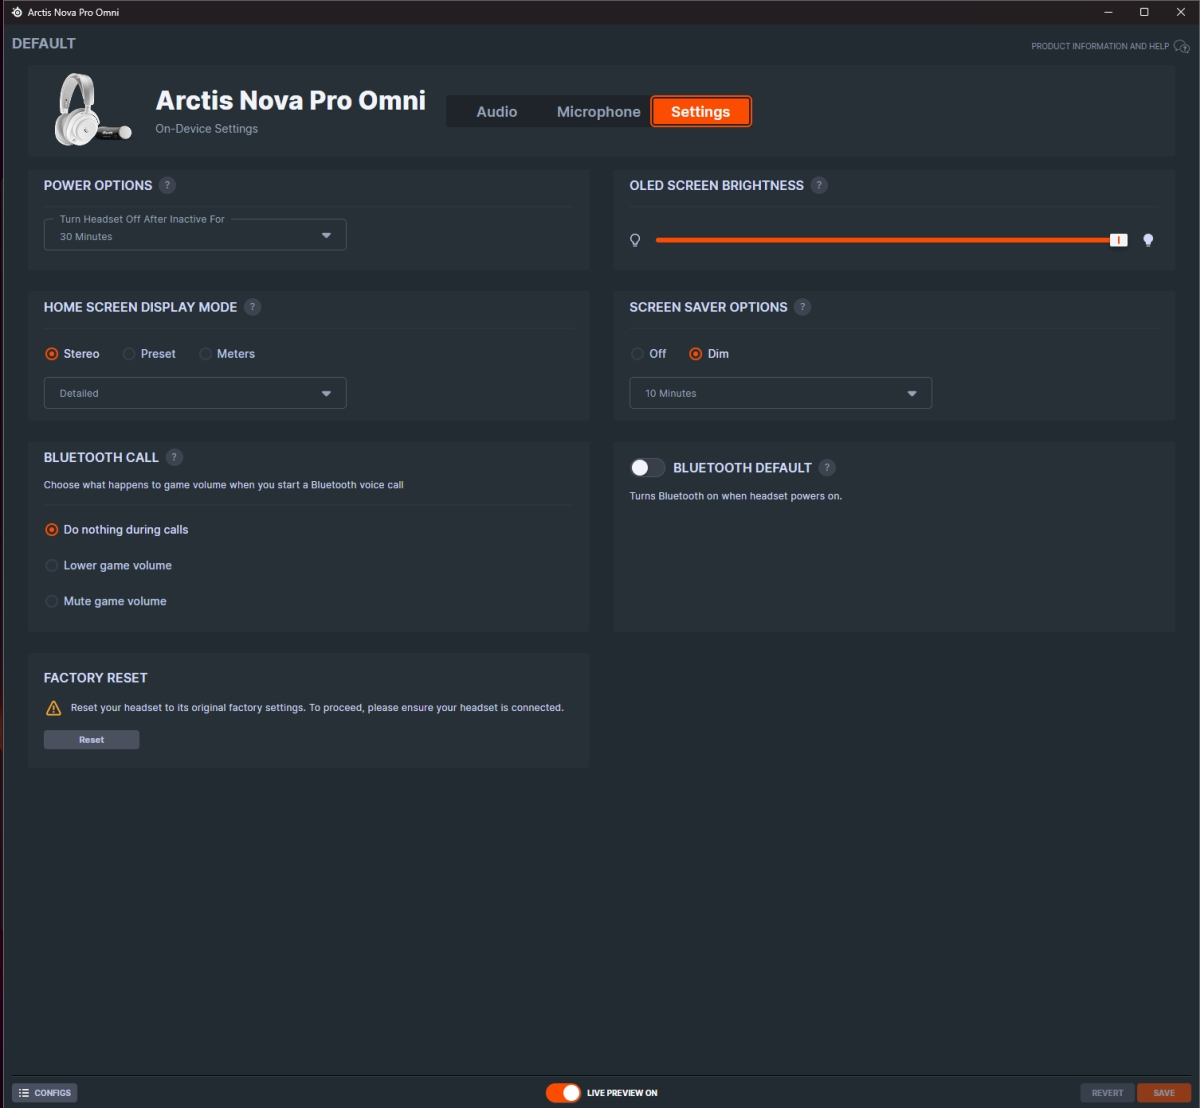The height and width of the screenshot is (1108, 1200).
Task: Click the On-Device Settings subtitle
Action: tap(207, 129)
